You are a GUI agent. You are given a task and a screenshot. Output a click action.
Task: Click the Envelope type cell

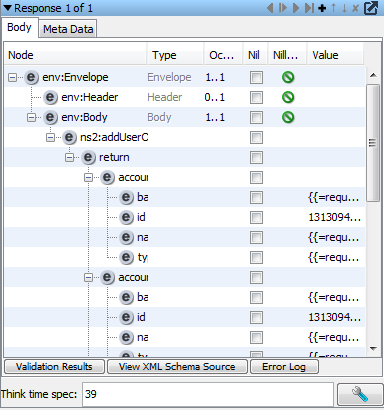(x=169, y=77)
